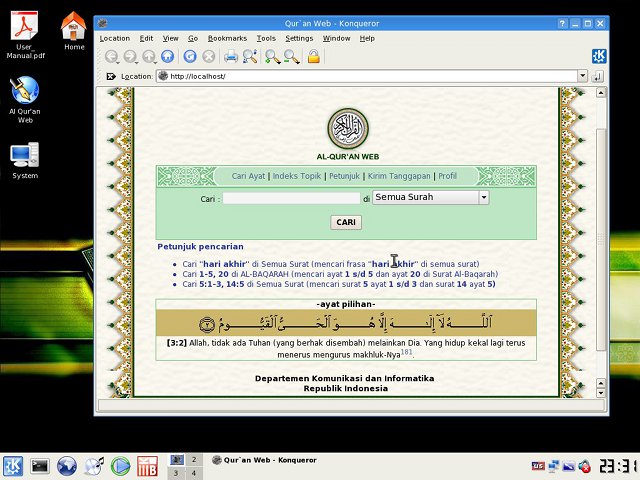
Task: Open the Indeks Topik link
Action: 297,176
